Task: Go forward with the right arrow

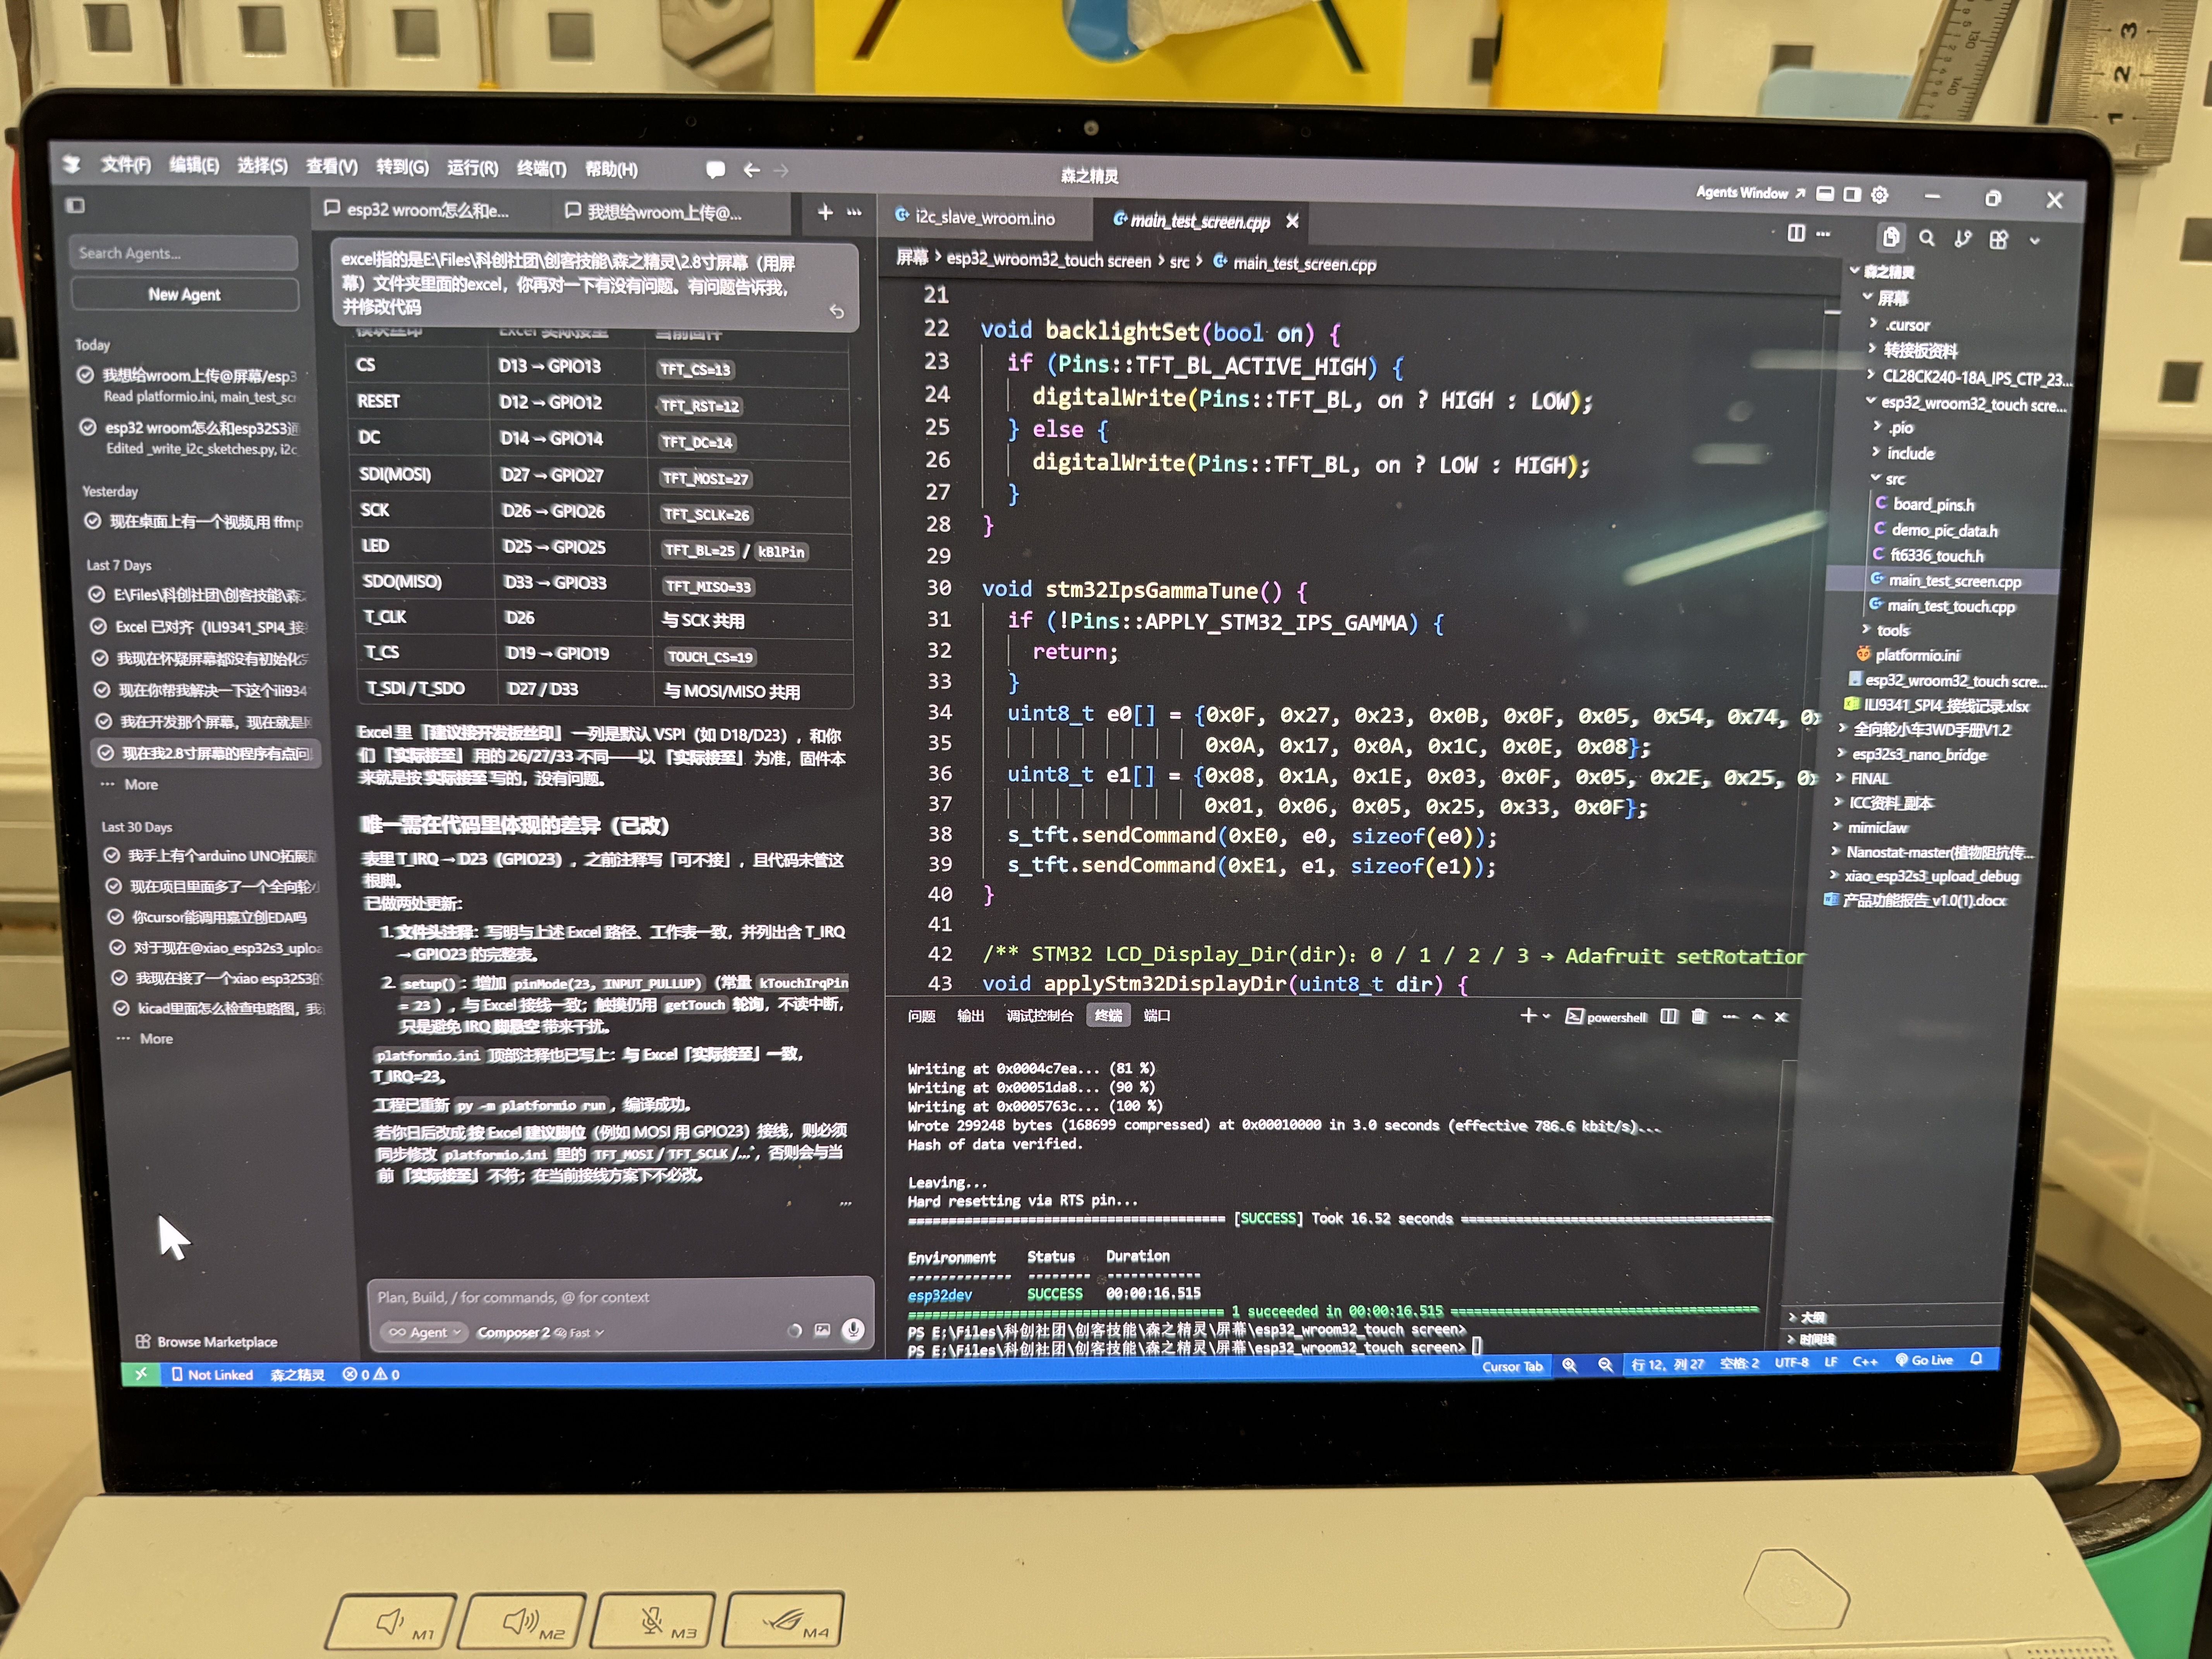Action: point(781,171)
